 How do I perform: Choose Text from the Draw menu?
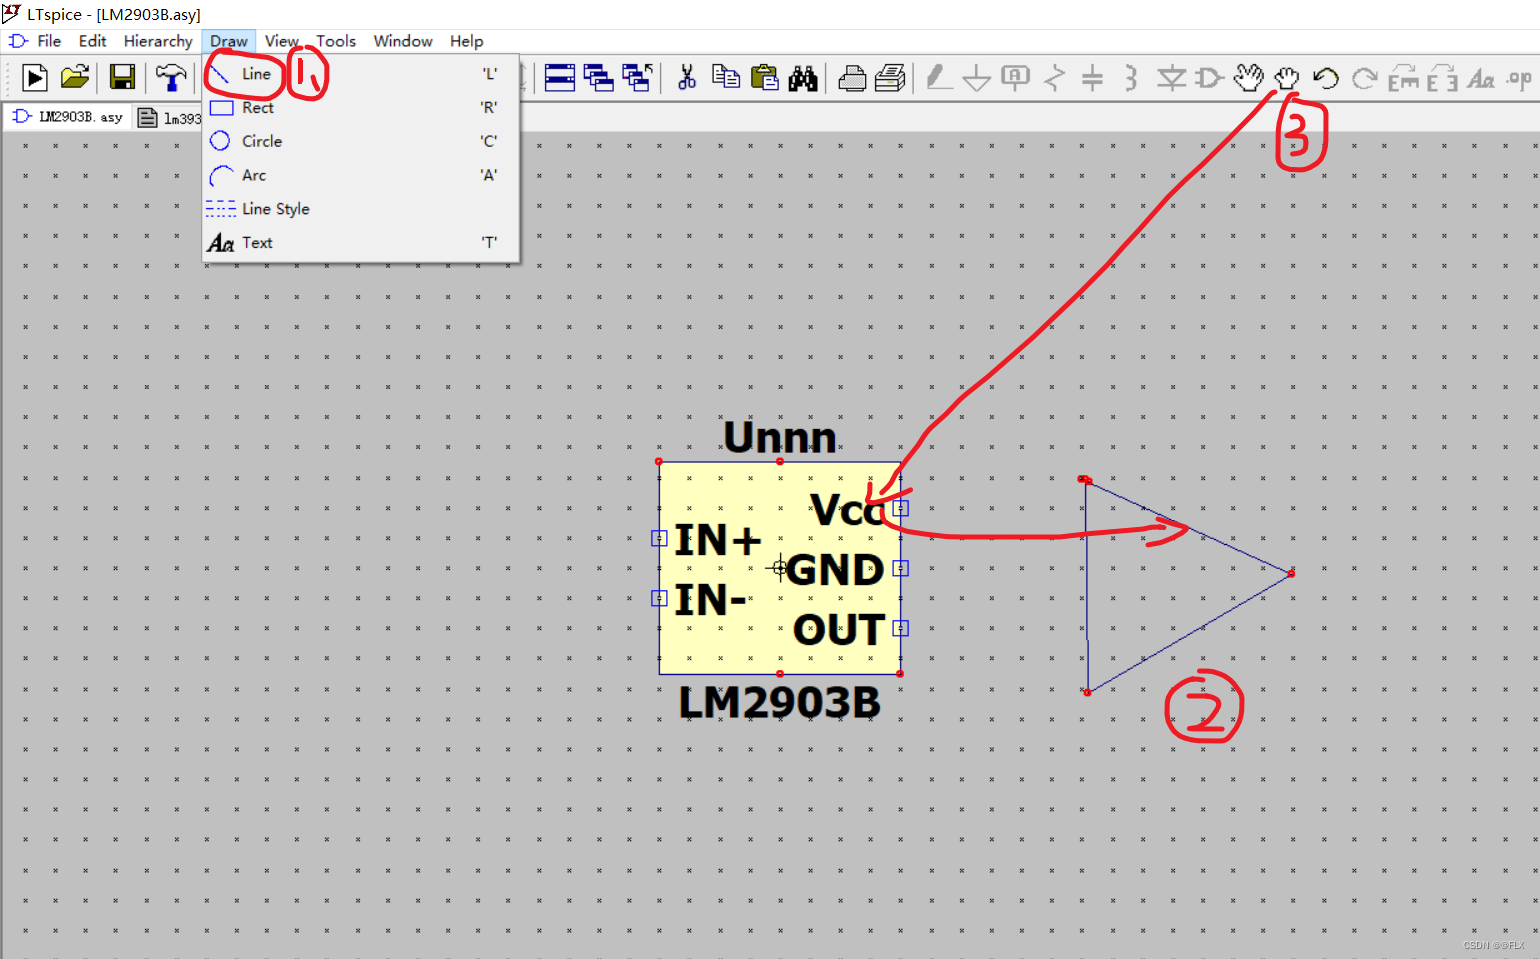(x=360, y=243)
